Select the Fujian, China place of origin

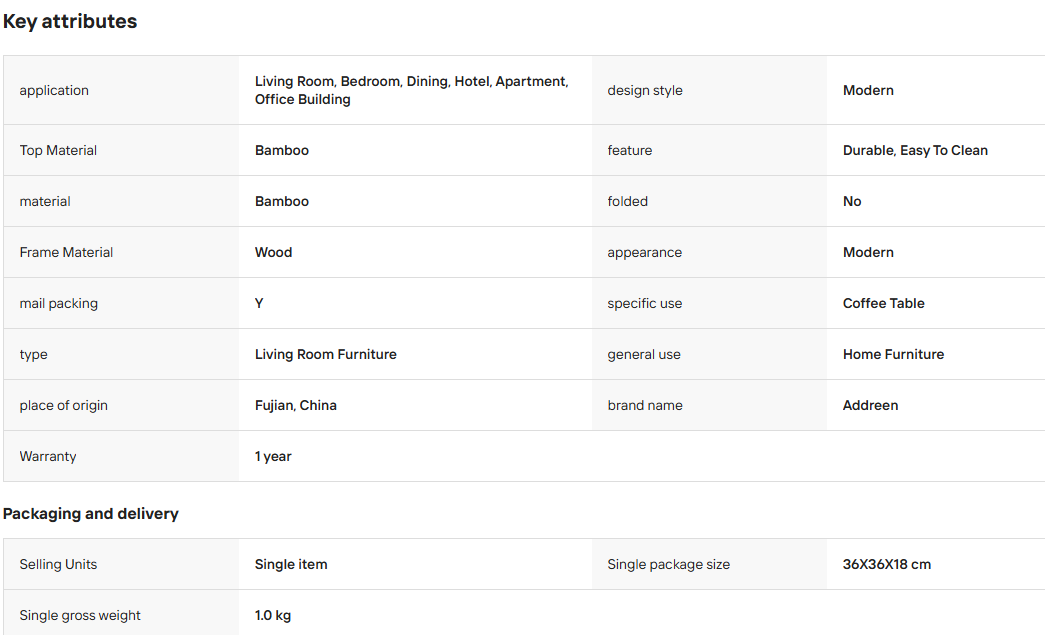(296, 405)
